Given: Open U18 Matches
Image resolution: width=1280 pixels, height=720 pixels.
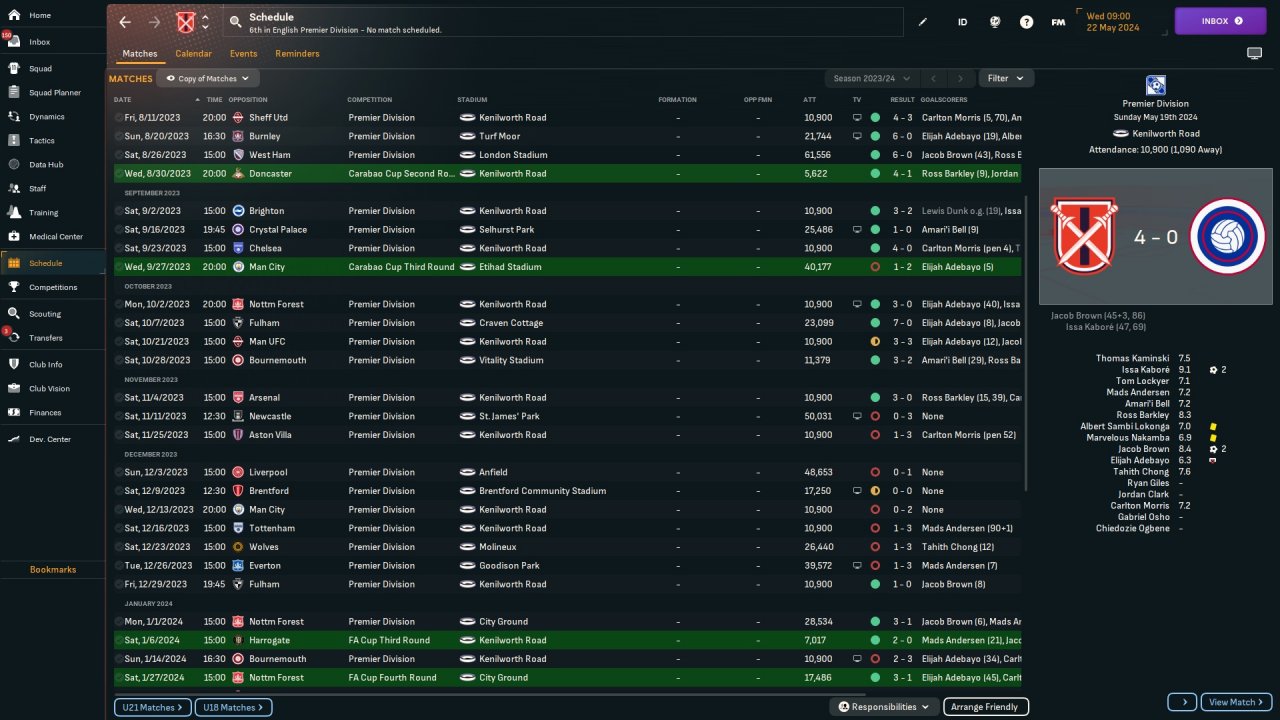Looking at the screenshot, I should (x=233, y=707).
